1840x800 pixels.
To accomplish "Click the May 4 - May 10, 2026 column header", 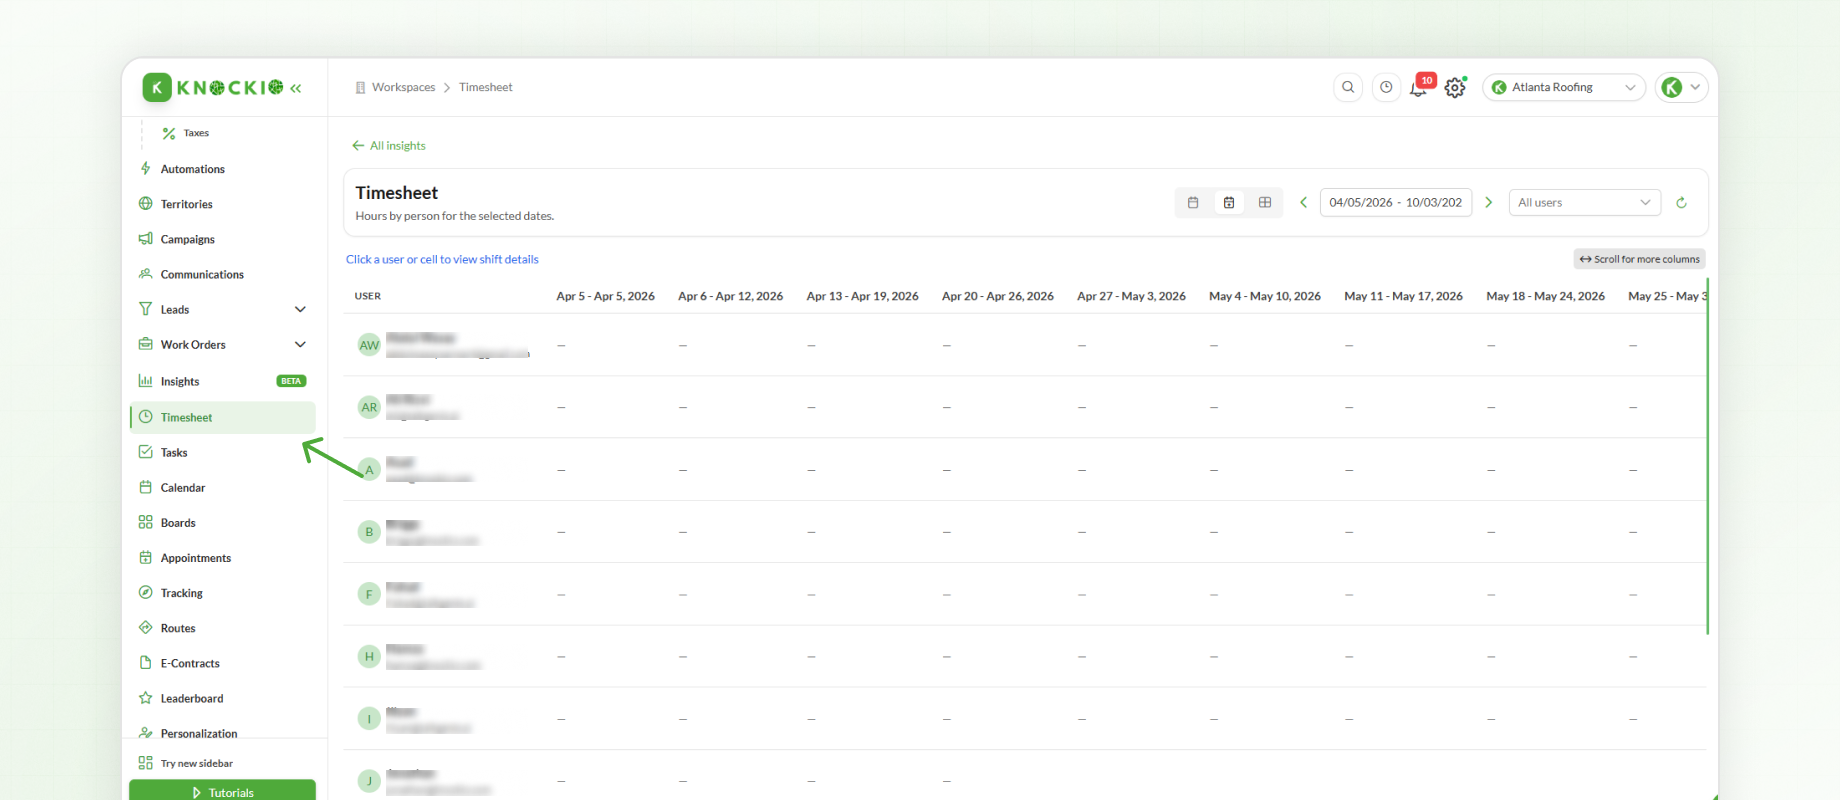I will point(1264,296).
